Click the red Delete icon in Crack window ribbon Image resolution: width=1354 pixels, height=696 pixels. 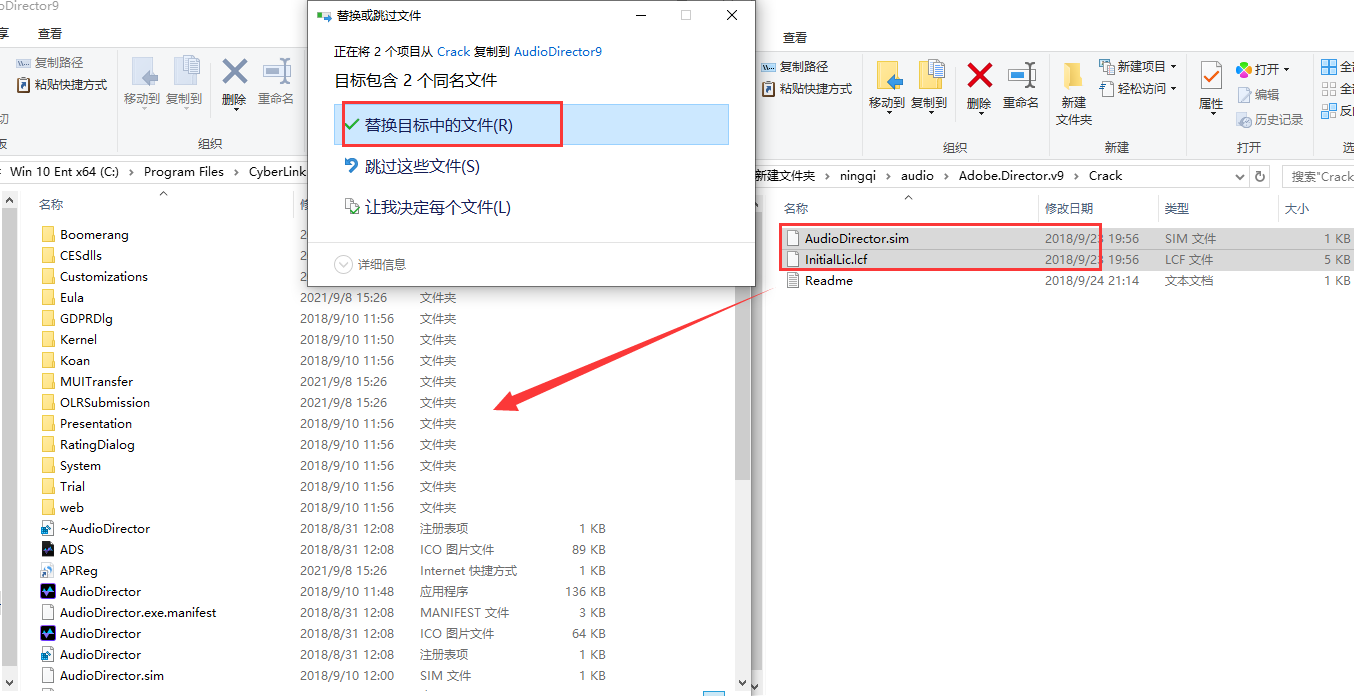[x=980, y=75]
